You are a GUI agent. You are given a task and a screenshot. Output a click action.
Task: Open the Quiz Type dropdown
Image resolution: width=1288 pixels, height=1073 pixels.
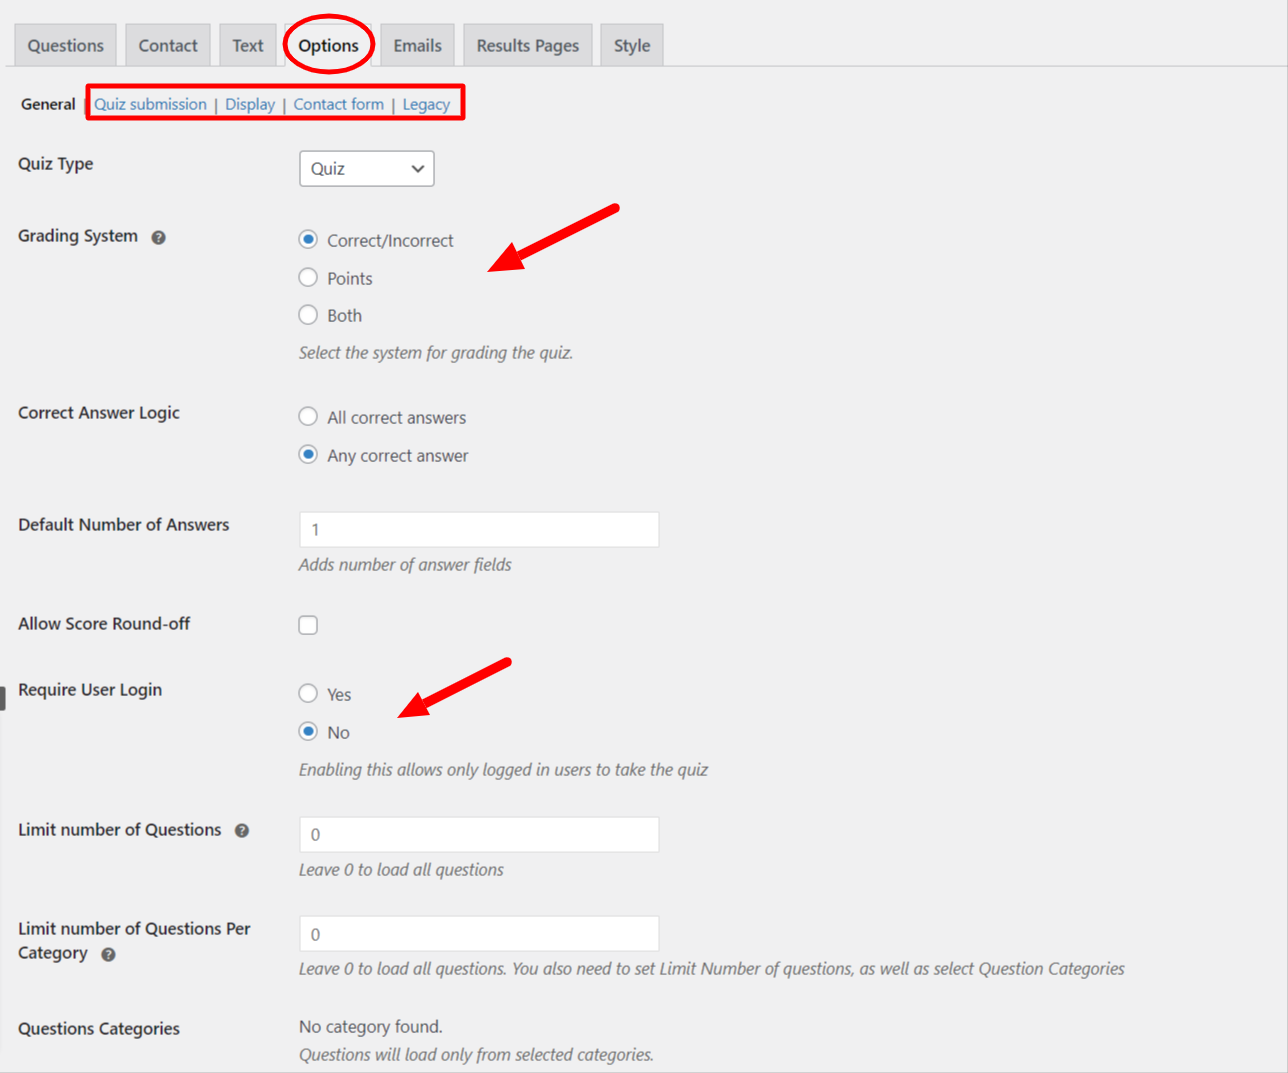[x=366, y=169]
